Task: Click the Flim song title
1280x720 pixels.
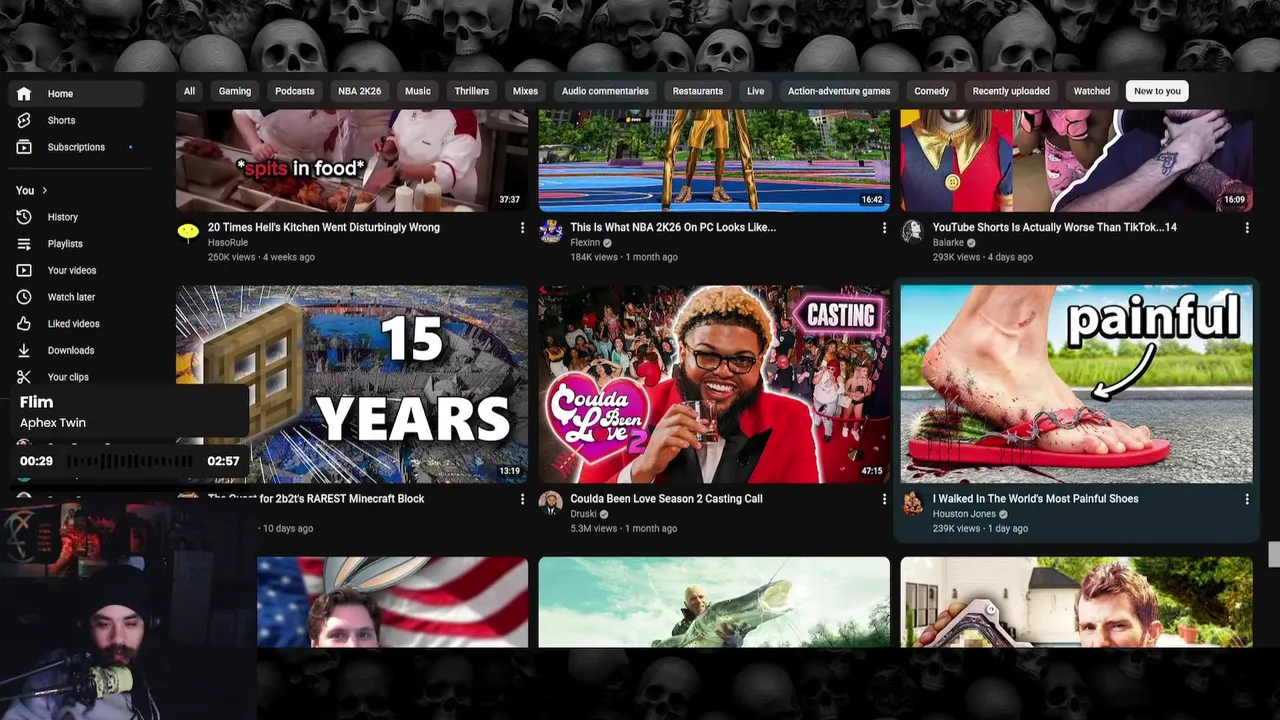Action: pyautogui.click(x=36, y=402)
